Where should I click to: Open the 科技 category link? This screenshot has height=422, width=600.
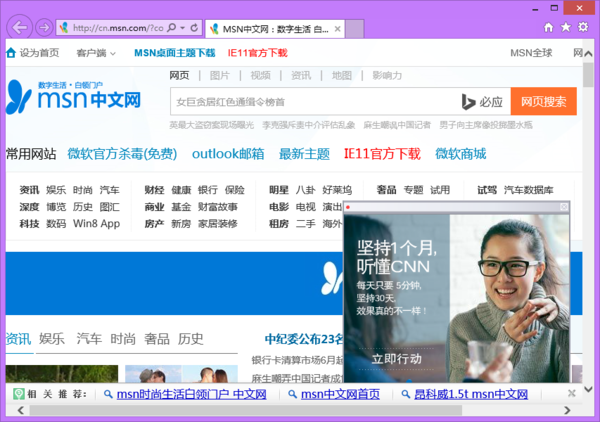[29, 223]
